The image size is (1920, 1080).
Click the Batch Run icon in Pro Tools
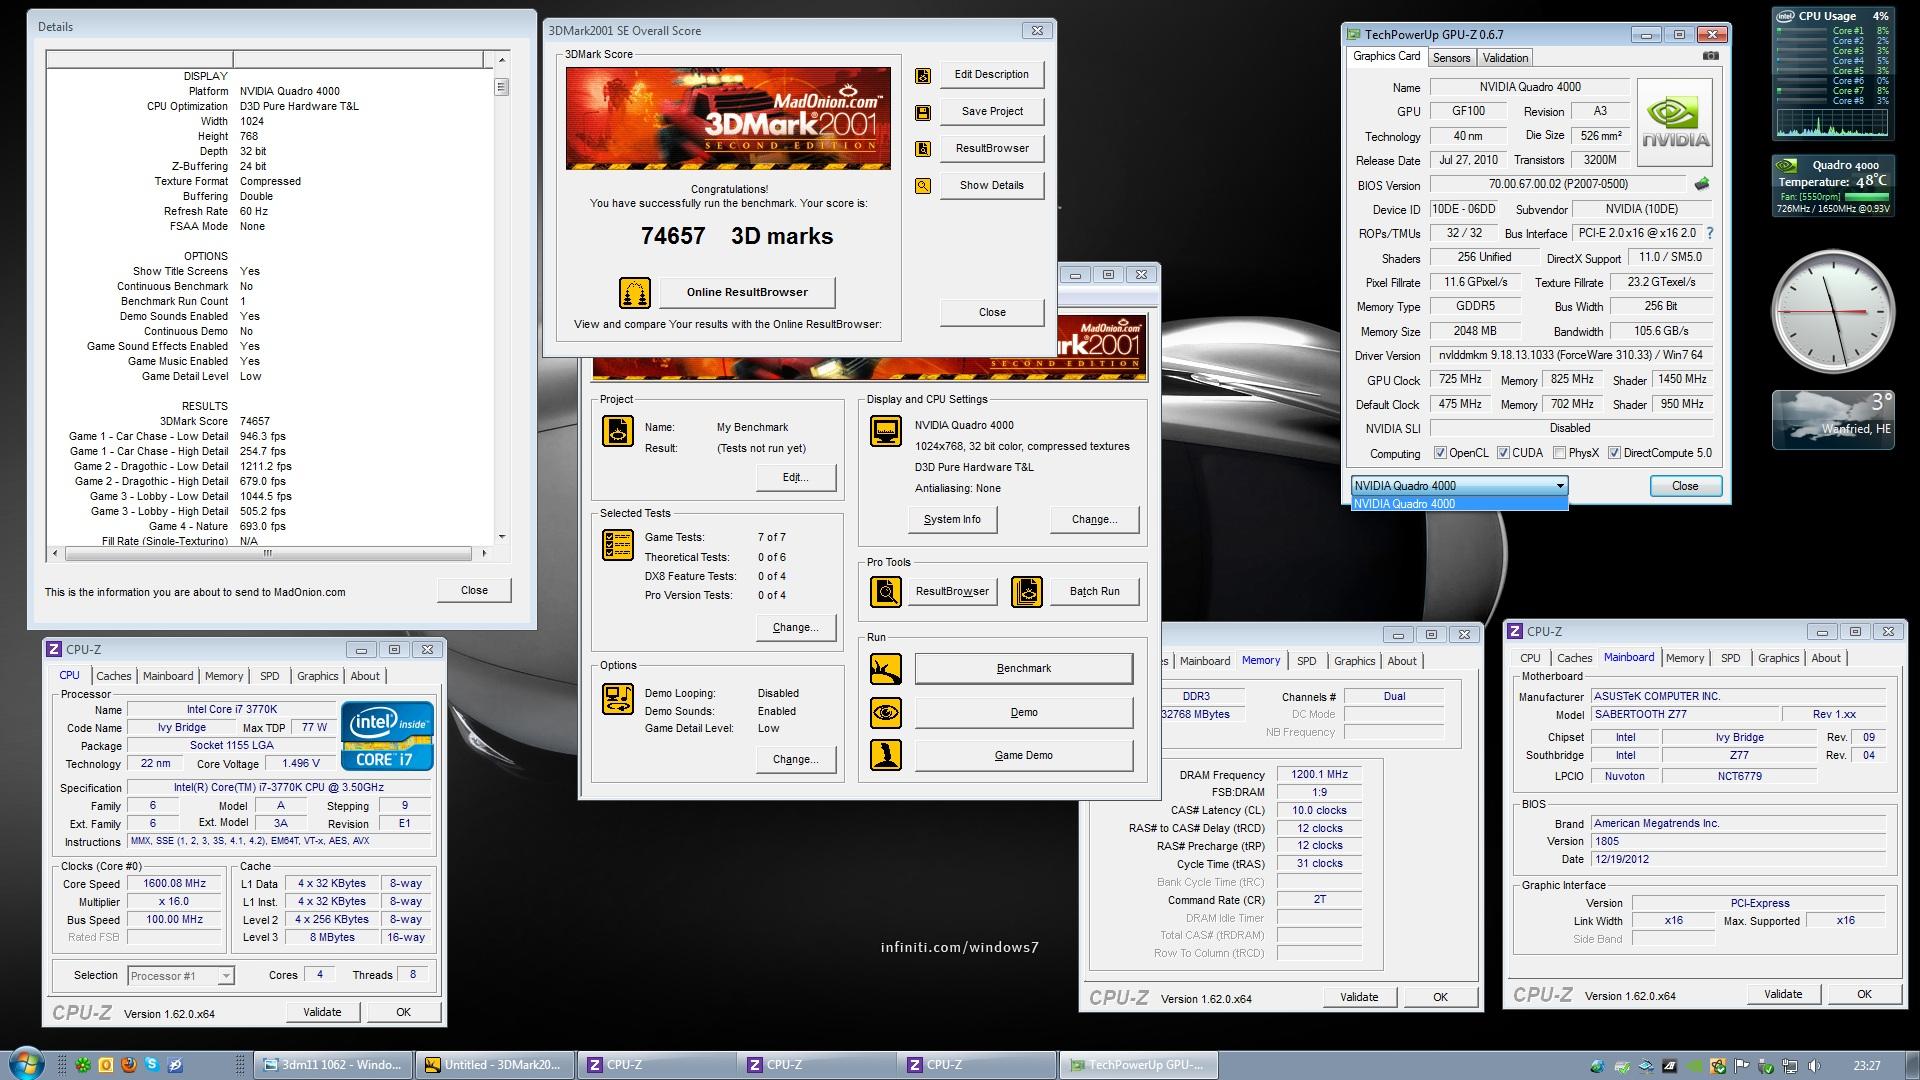click(x=1027, y=592)
